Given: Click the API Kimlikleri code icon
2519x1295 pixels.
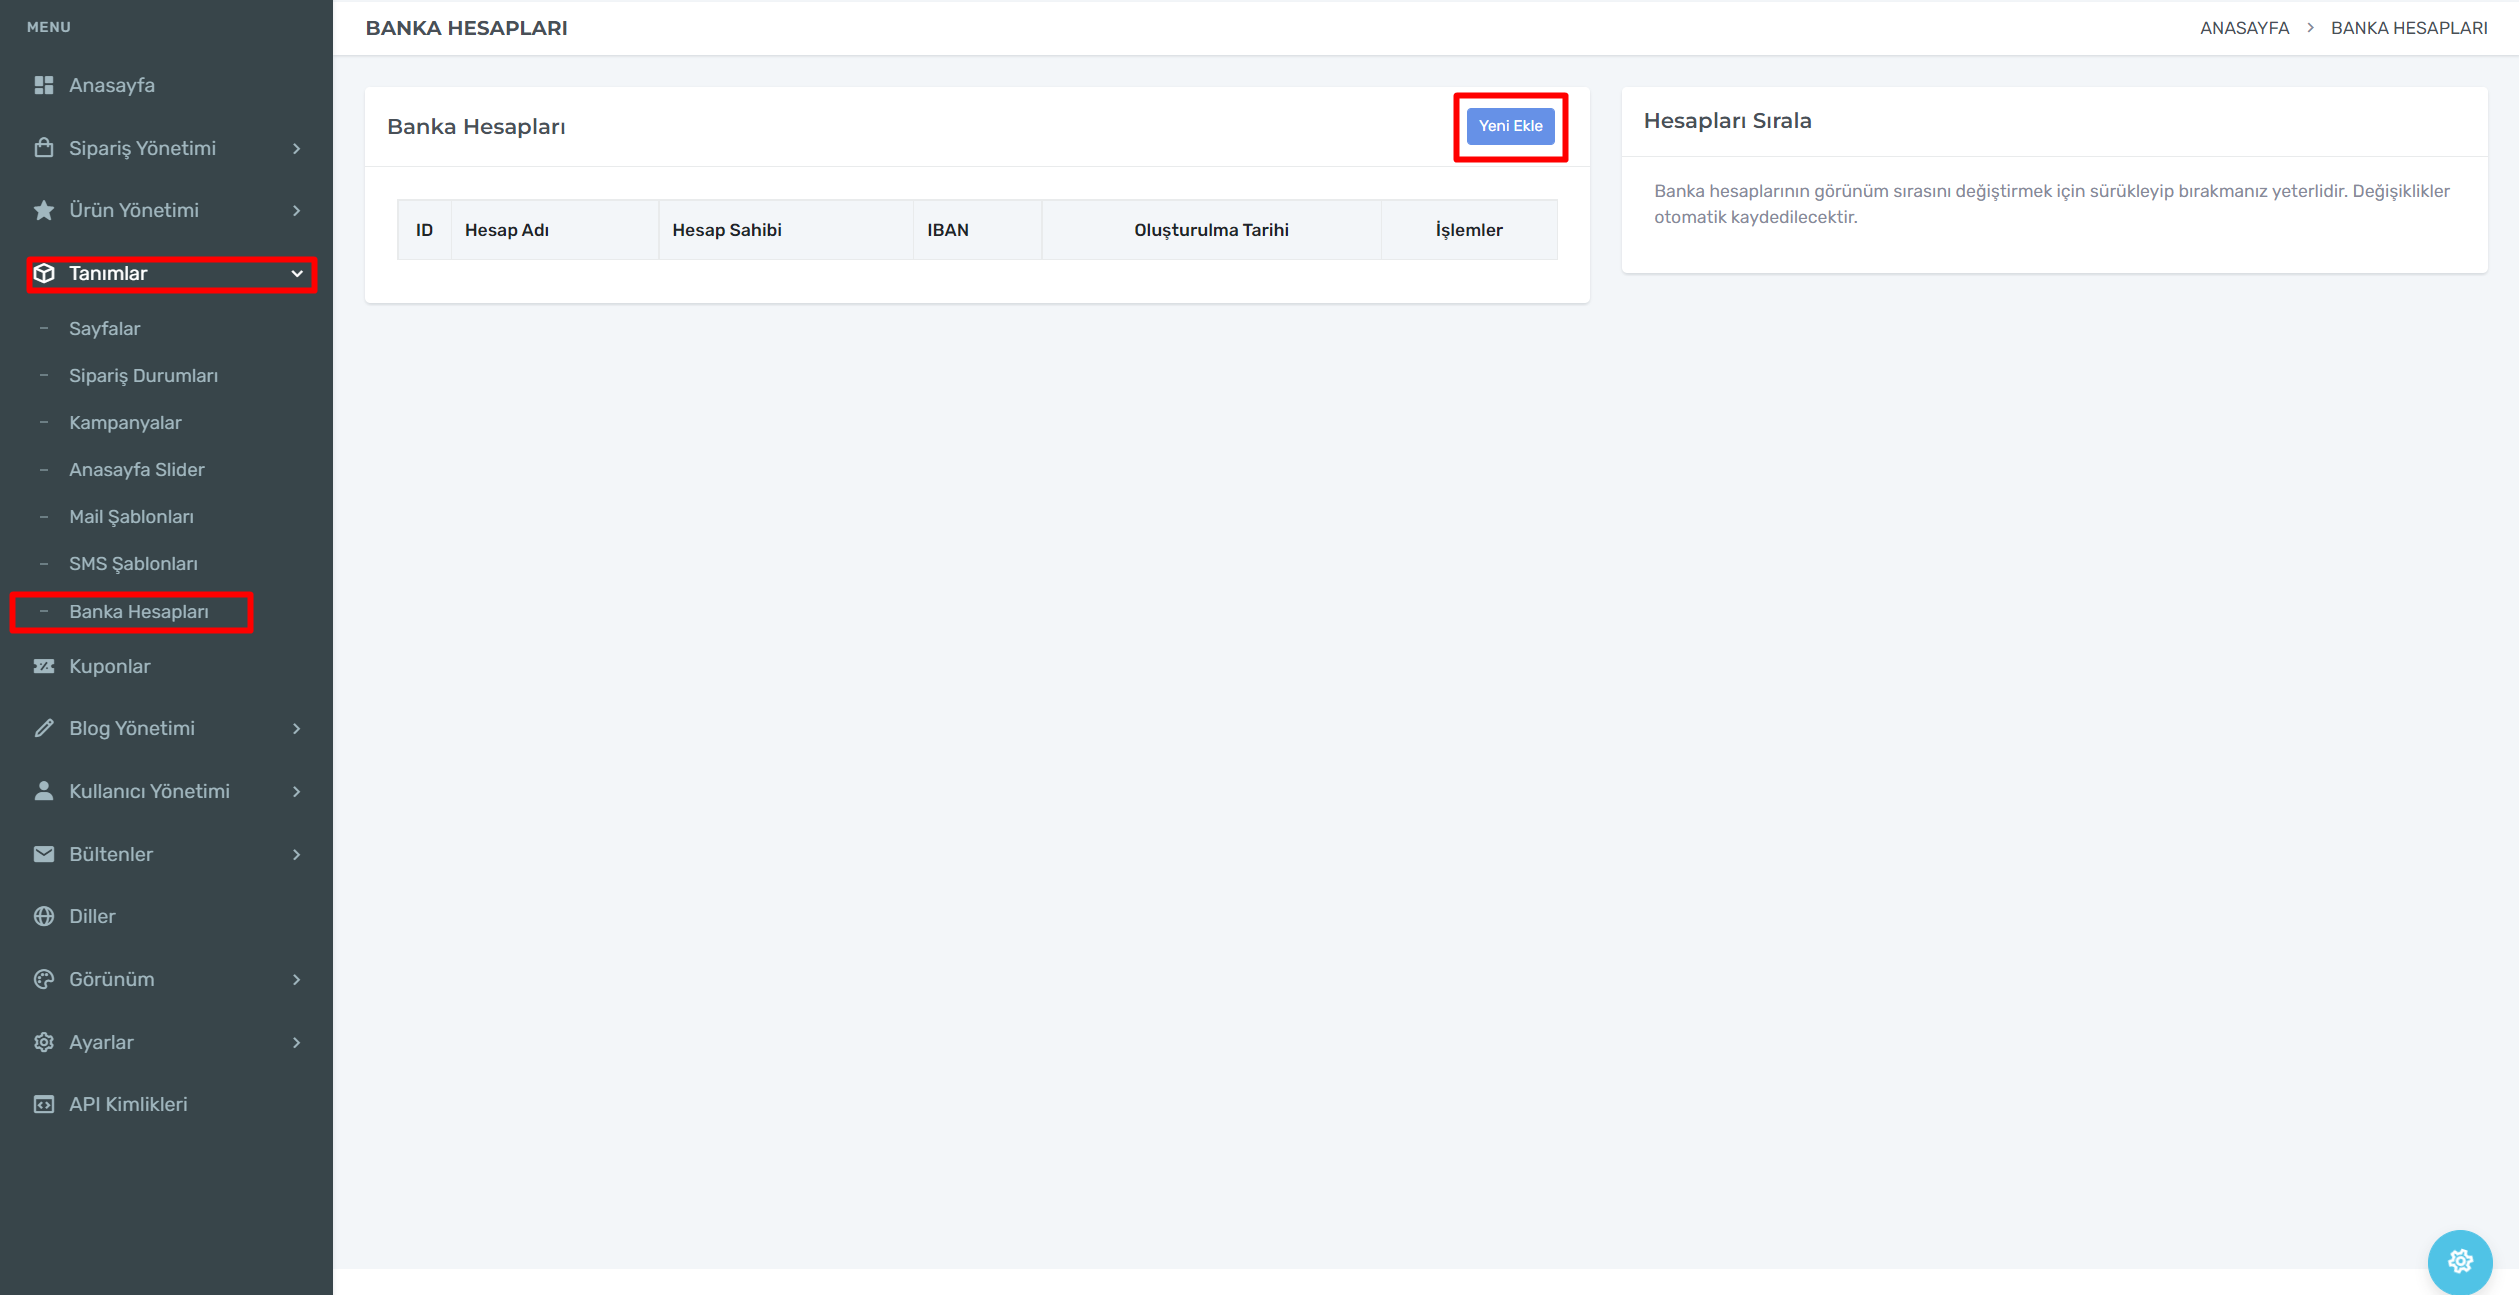Looking at the screenshot, I should 44,1104.
